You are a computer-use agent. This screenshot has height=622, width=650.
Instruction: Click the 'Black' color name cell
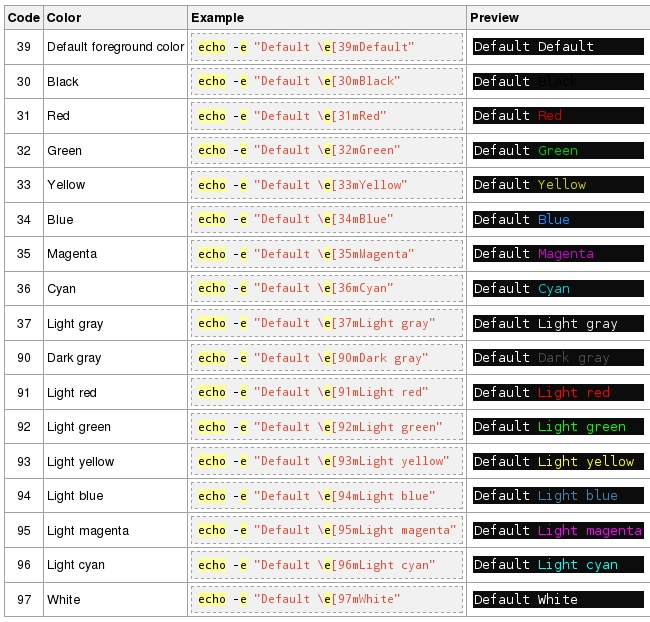point(115,82)
